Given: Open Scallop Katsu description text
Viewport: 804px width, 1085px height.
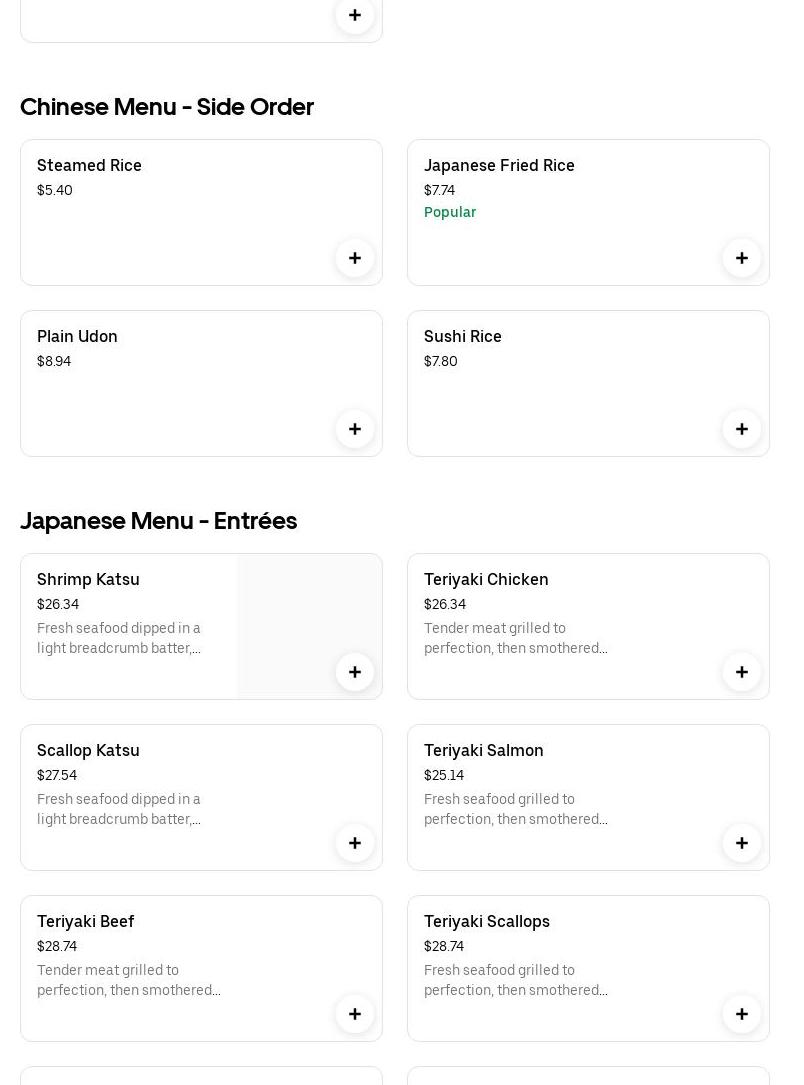Looking at the screenshot, I should 119,809.
